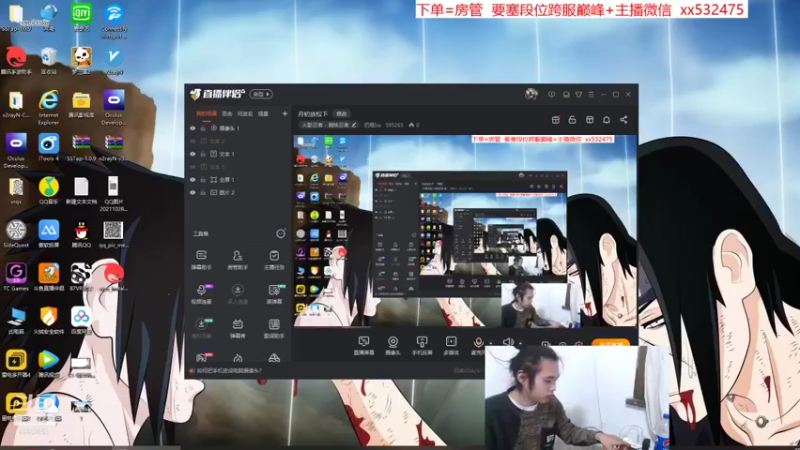Open the TC Games desktop icon
This screenshot has width=800, height=450.
(16, 277)
